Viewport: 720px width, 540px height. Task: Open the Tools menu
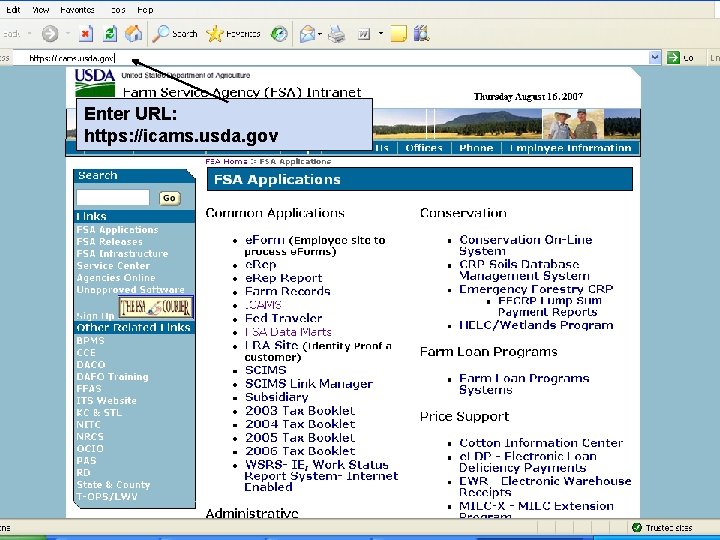[118, 10]
